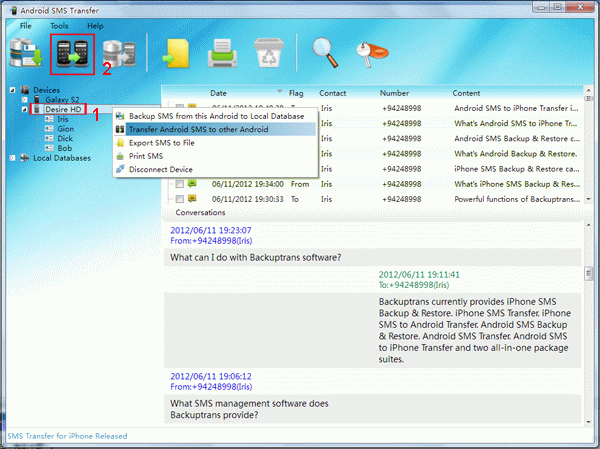The image size is (600, 449).
Task: Click the Flag column header
Action: tap(296, 93)
